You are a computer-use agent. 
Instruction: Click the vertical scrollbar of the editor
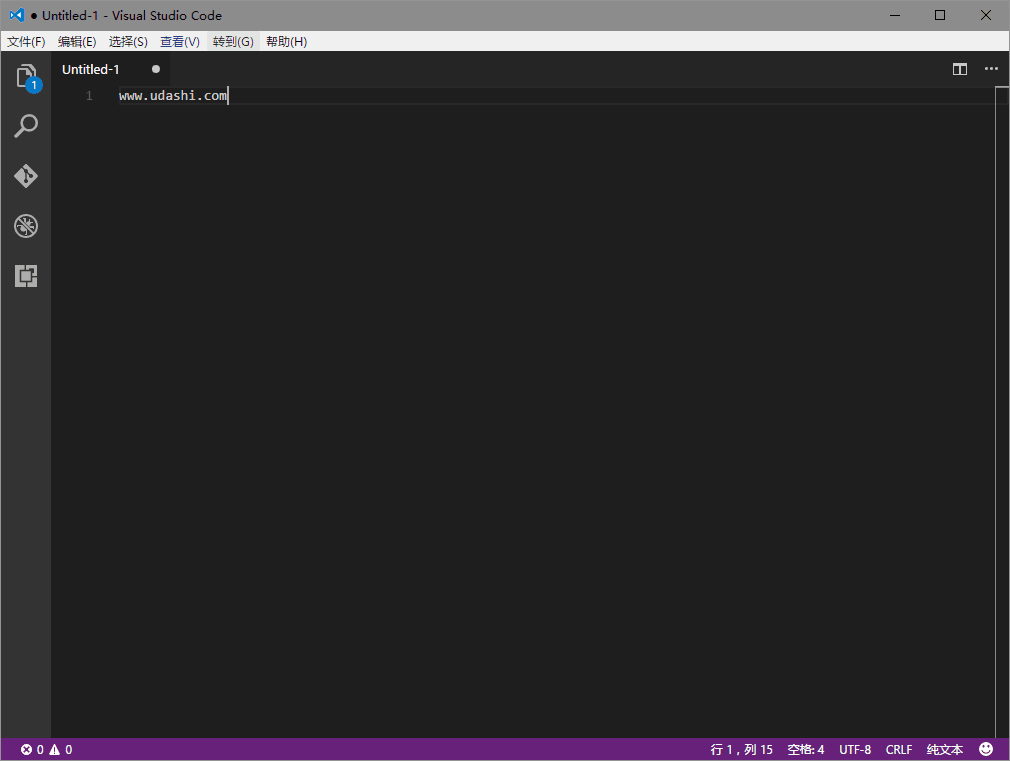click(x=1002, y=412)
